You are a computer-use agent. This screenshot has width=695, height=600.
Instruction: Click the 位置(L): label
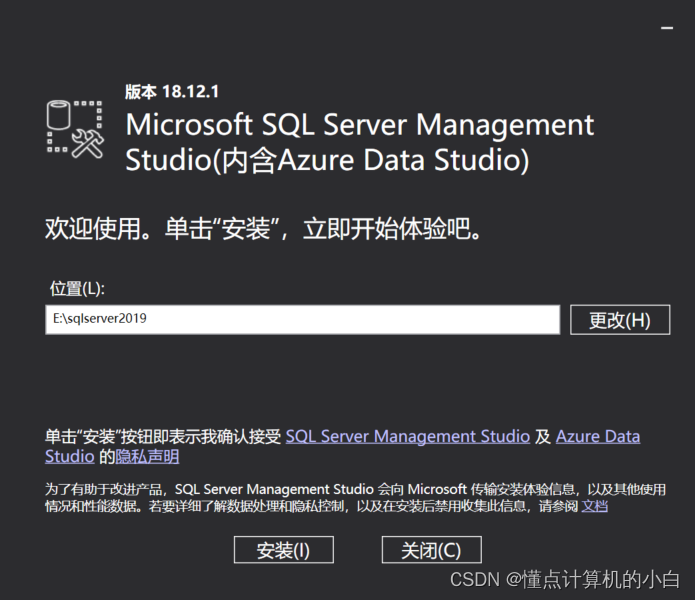(x=77, y=288)
